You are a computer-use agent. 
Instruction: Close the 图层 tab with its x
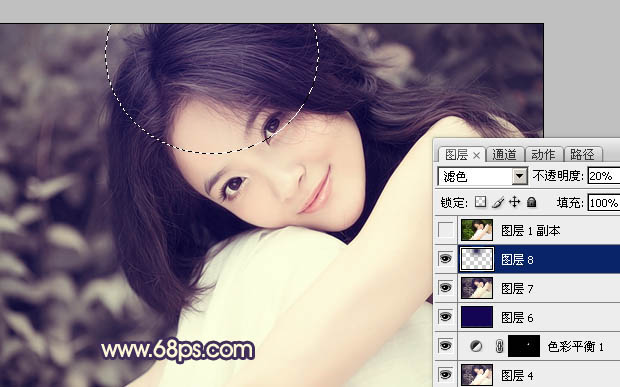[476, 156]
